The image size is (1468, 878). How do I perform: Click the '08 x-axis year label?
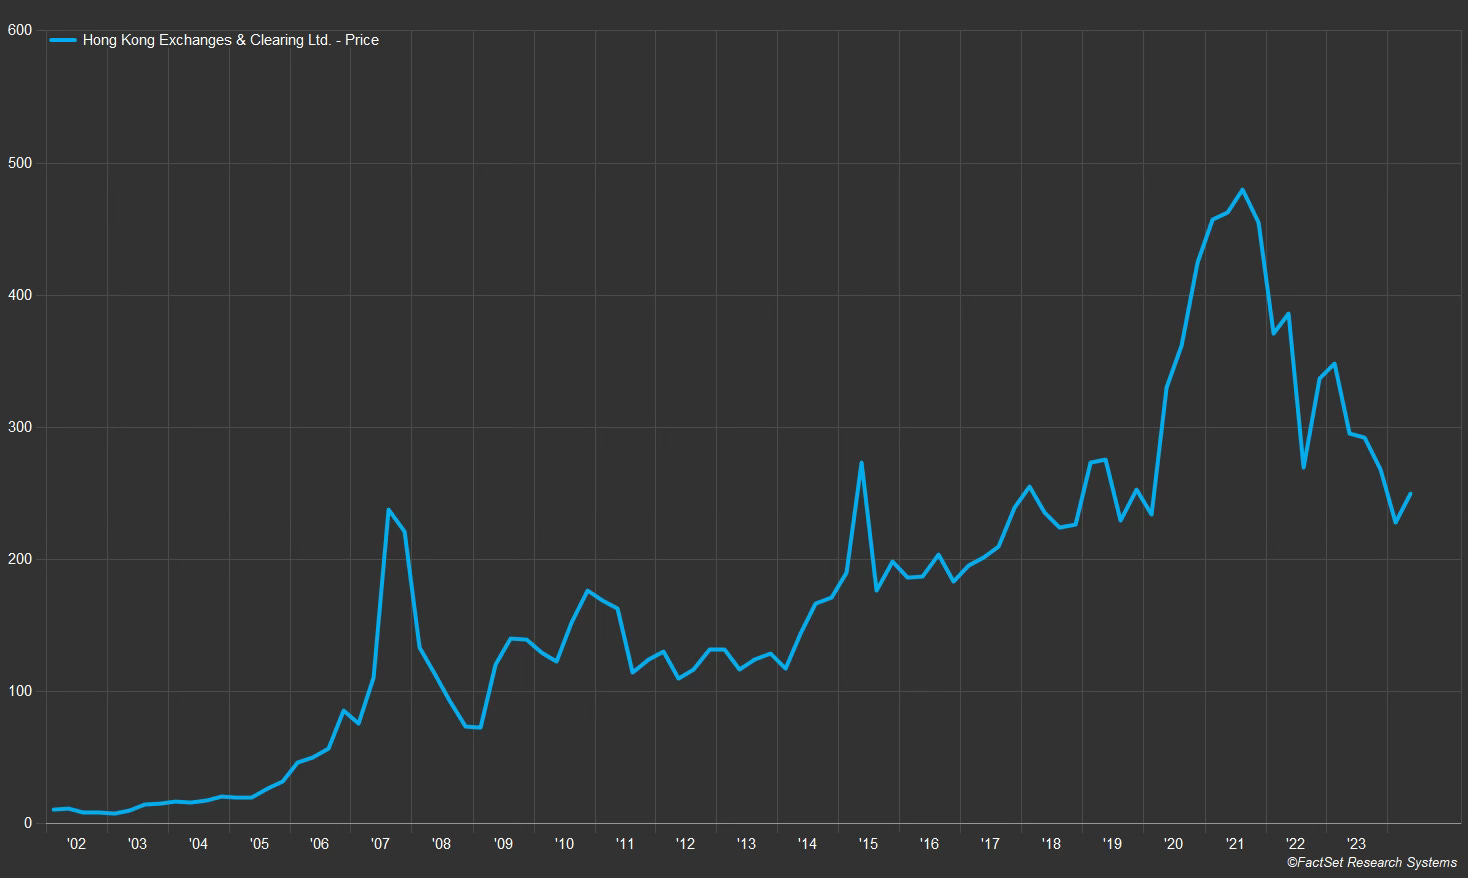click(441, 844)
